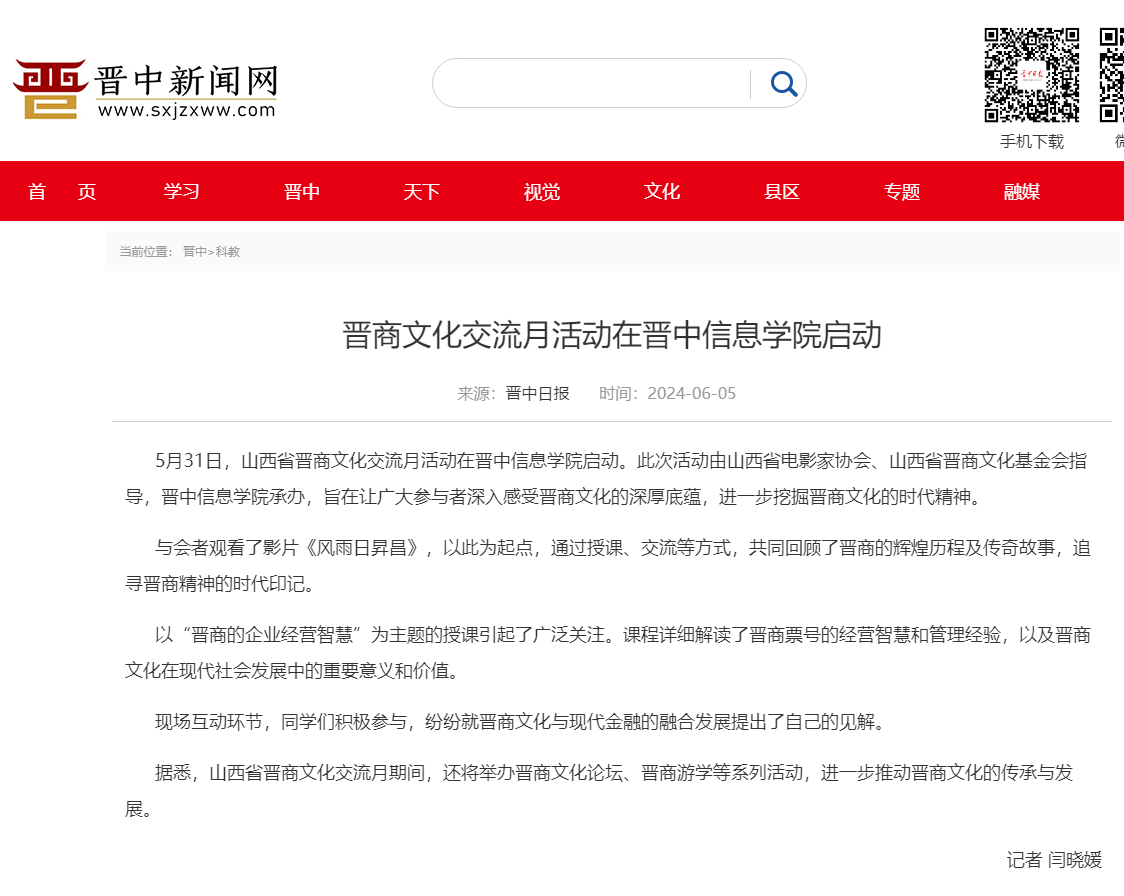Open the 文化 navigation item
Screen dimensions: 1124x896
pos(662,191)
